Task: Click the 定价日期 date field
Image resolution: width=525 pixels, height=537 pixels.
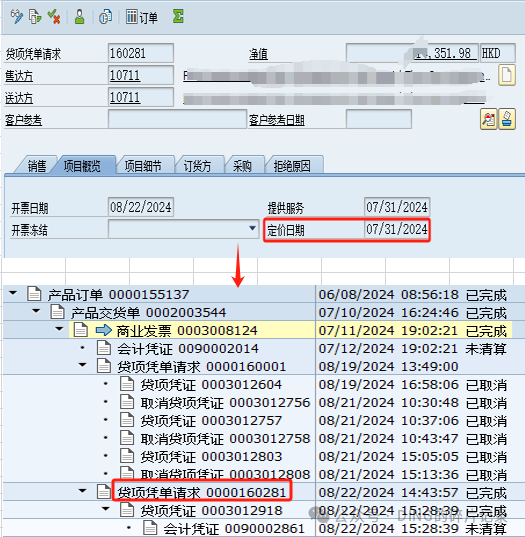Action: click(x=397, y=229)
